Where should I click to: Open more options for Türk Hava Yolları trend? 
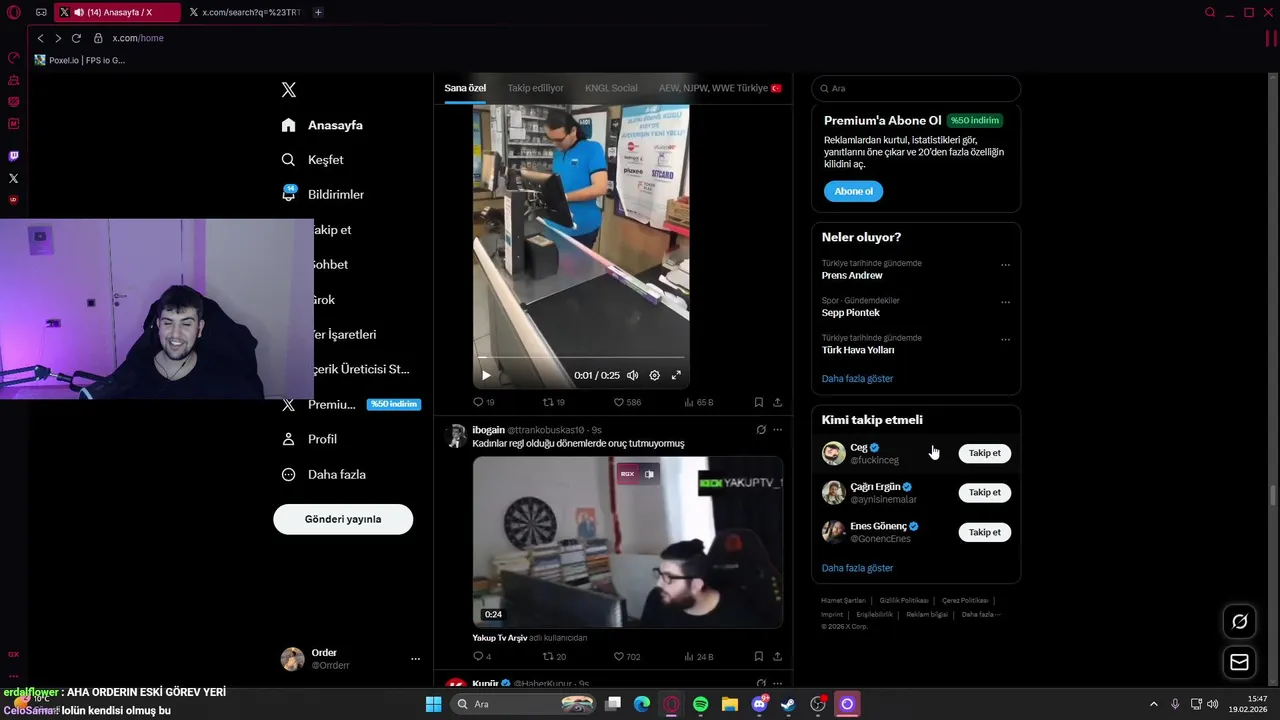pyautogui.click(x=1006, y=339)
